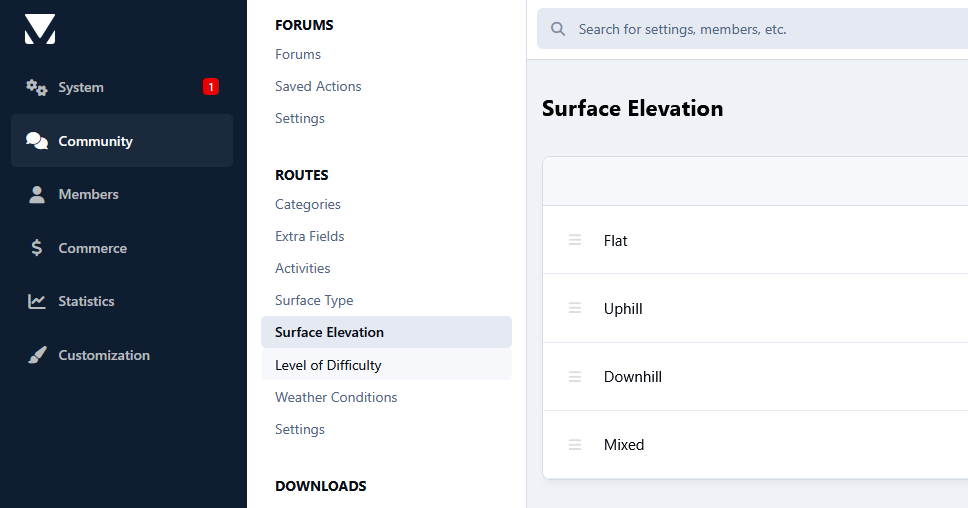Grab the Flat row reorder handle
The height and width of the screenshot is (508, 968).
click(575, 240)
